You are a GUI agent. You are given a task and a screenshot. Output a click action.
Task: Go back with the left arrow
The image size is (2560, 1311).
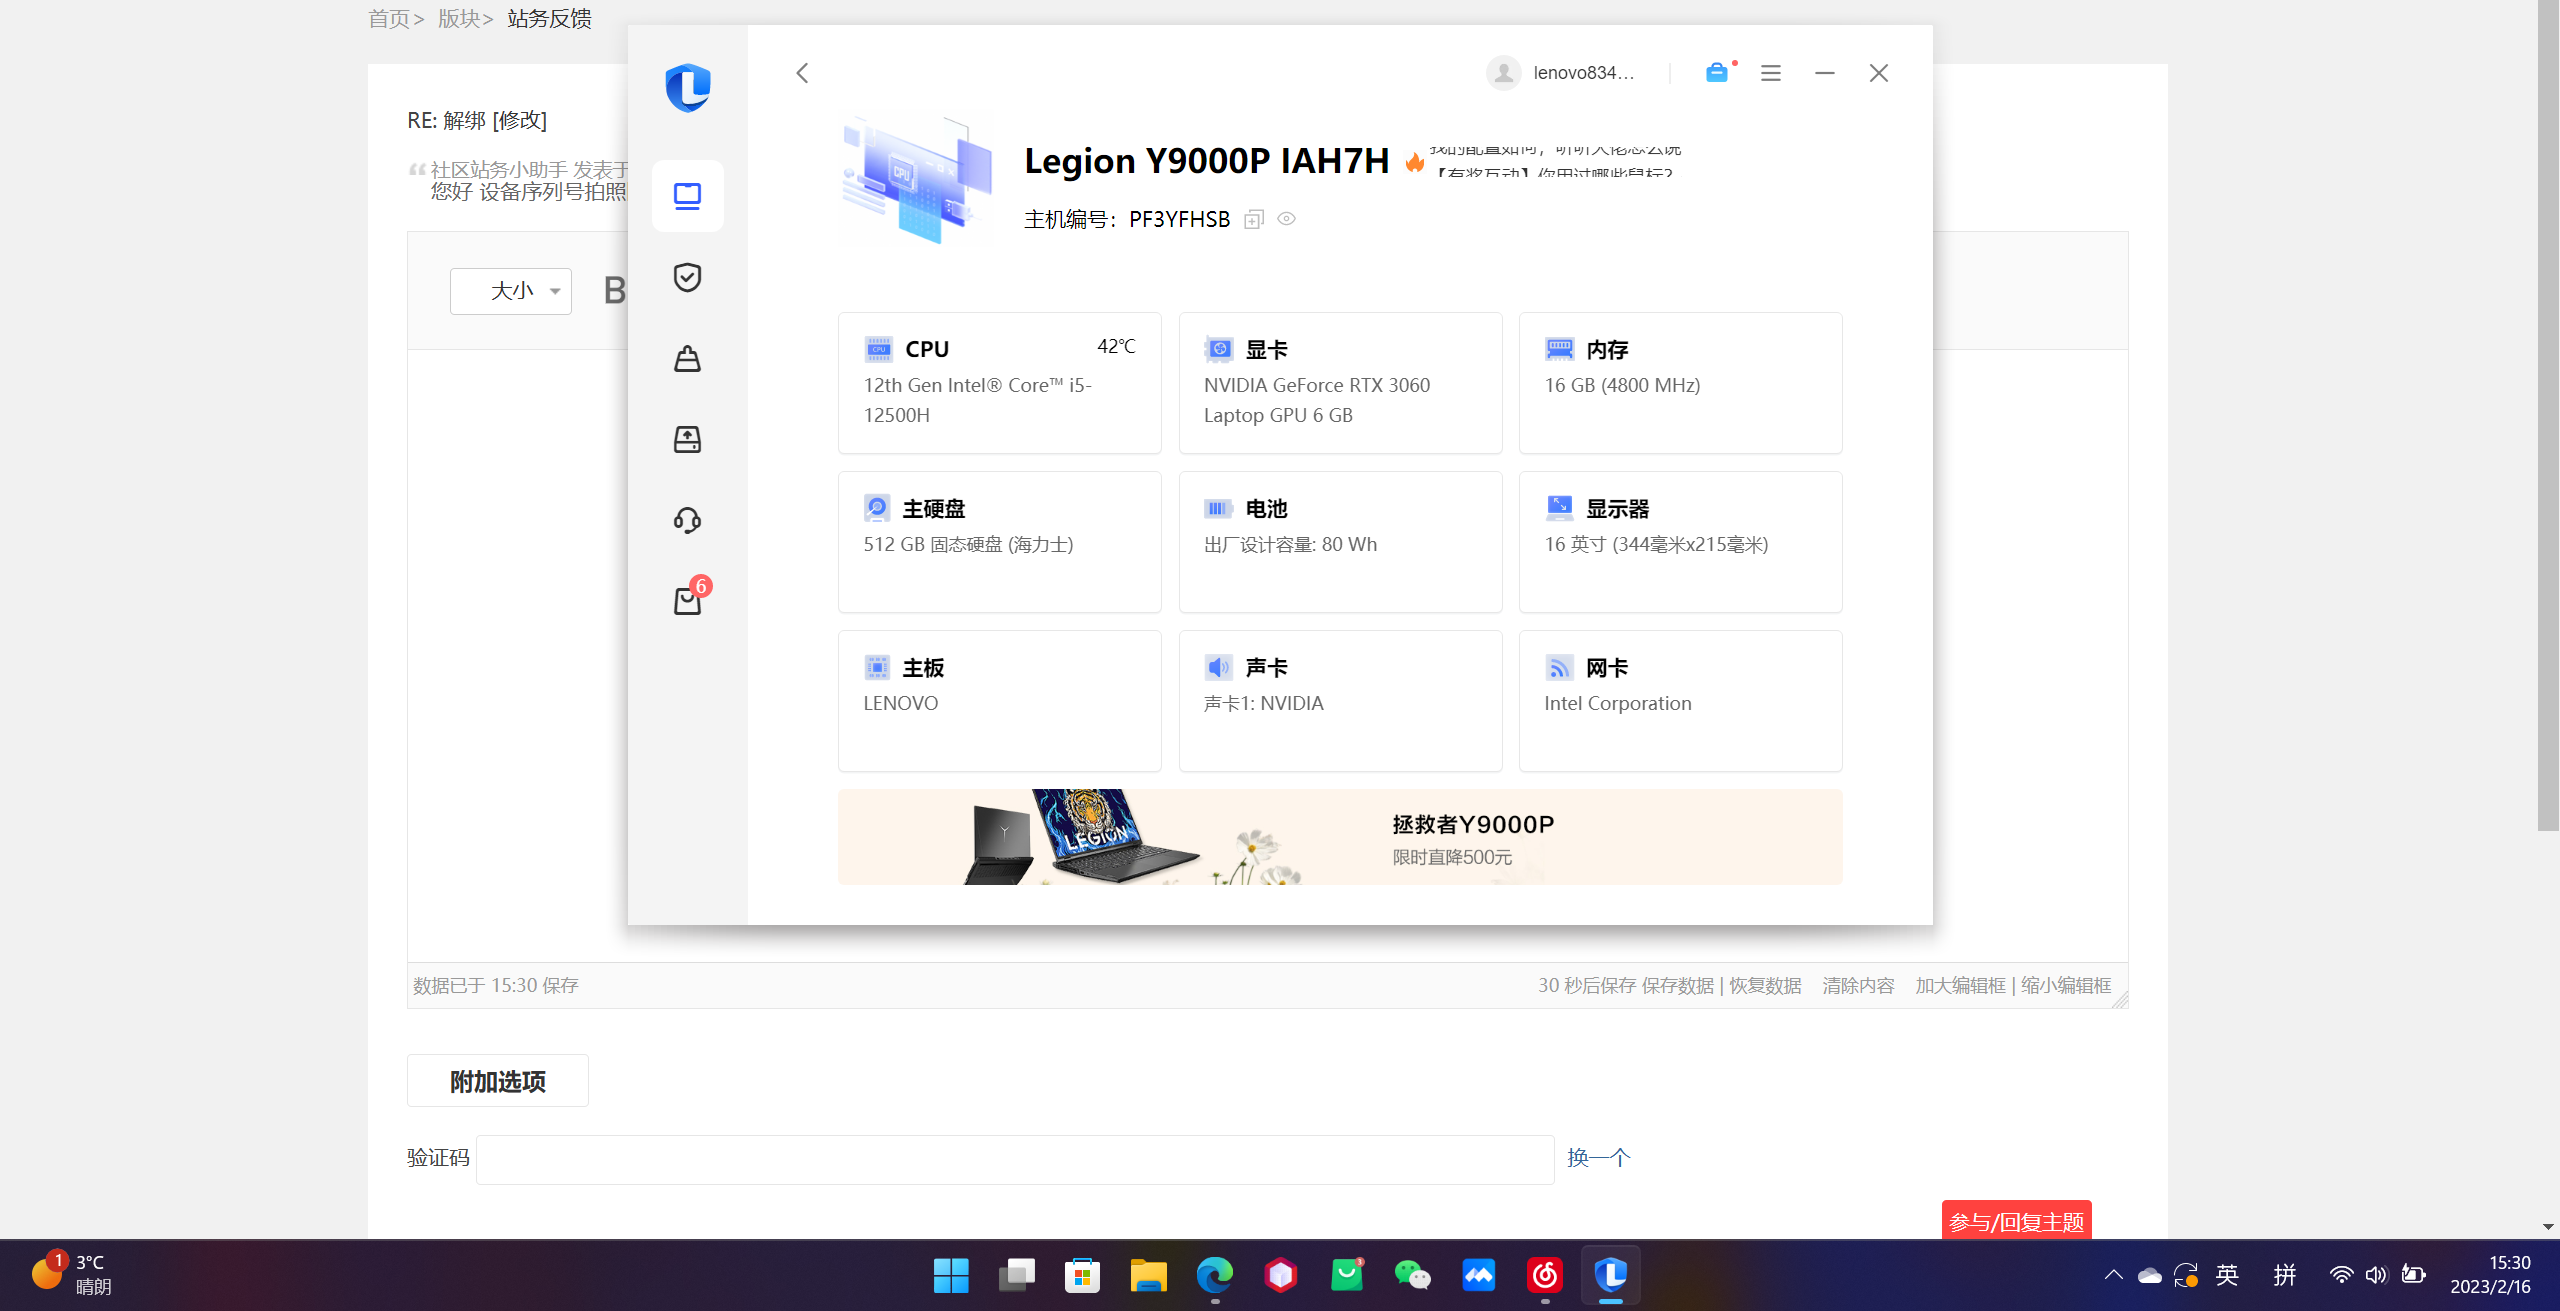[802, 73]
